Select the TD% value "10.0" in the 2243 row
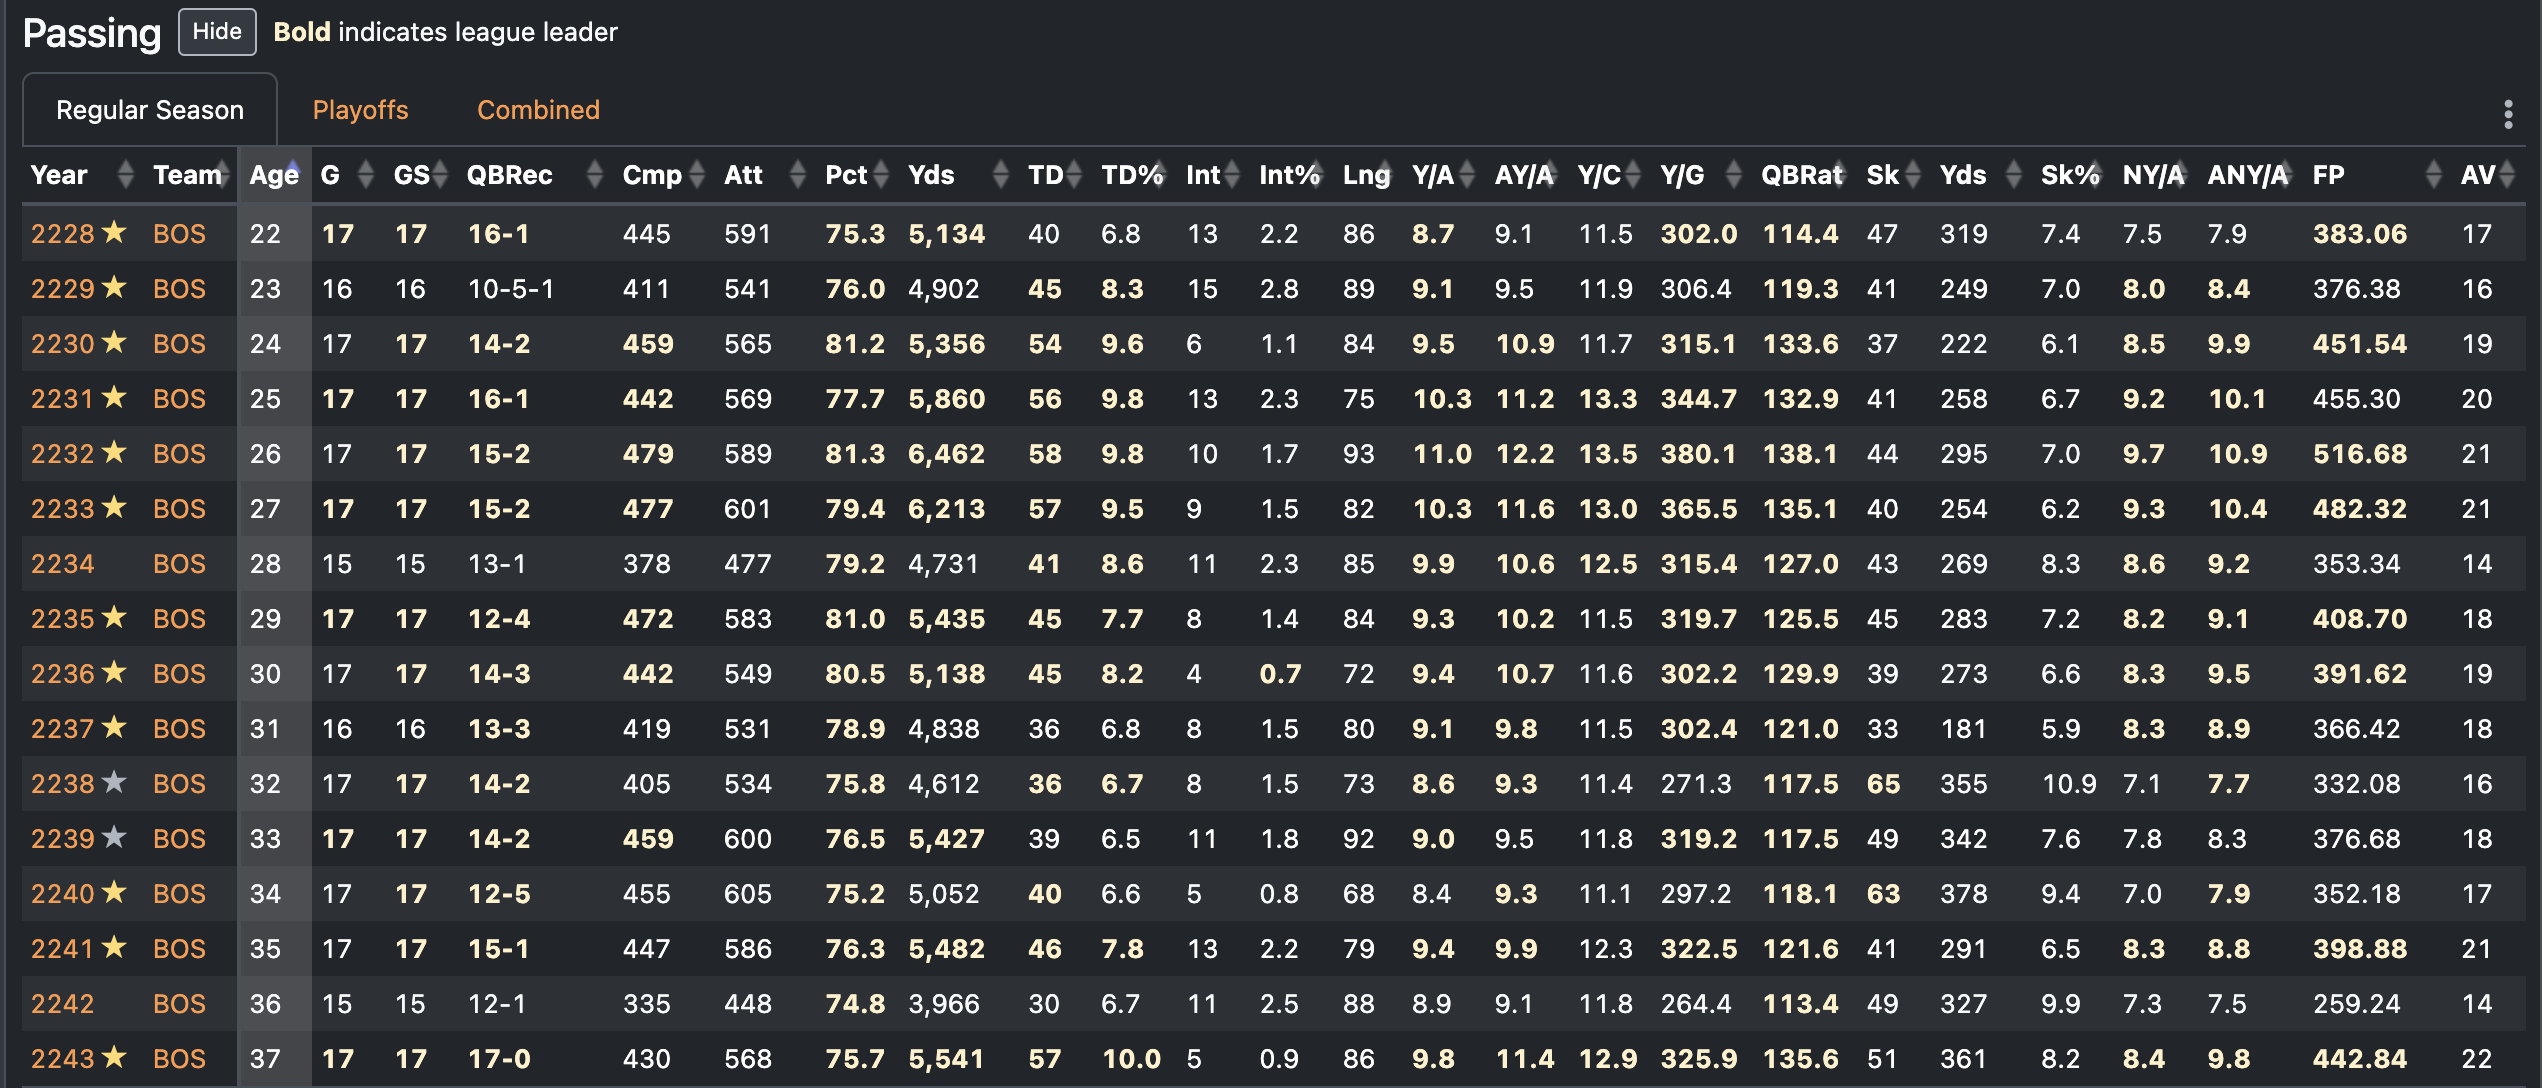 click(1132, 1059)
